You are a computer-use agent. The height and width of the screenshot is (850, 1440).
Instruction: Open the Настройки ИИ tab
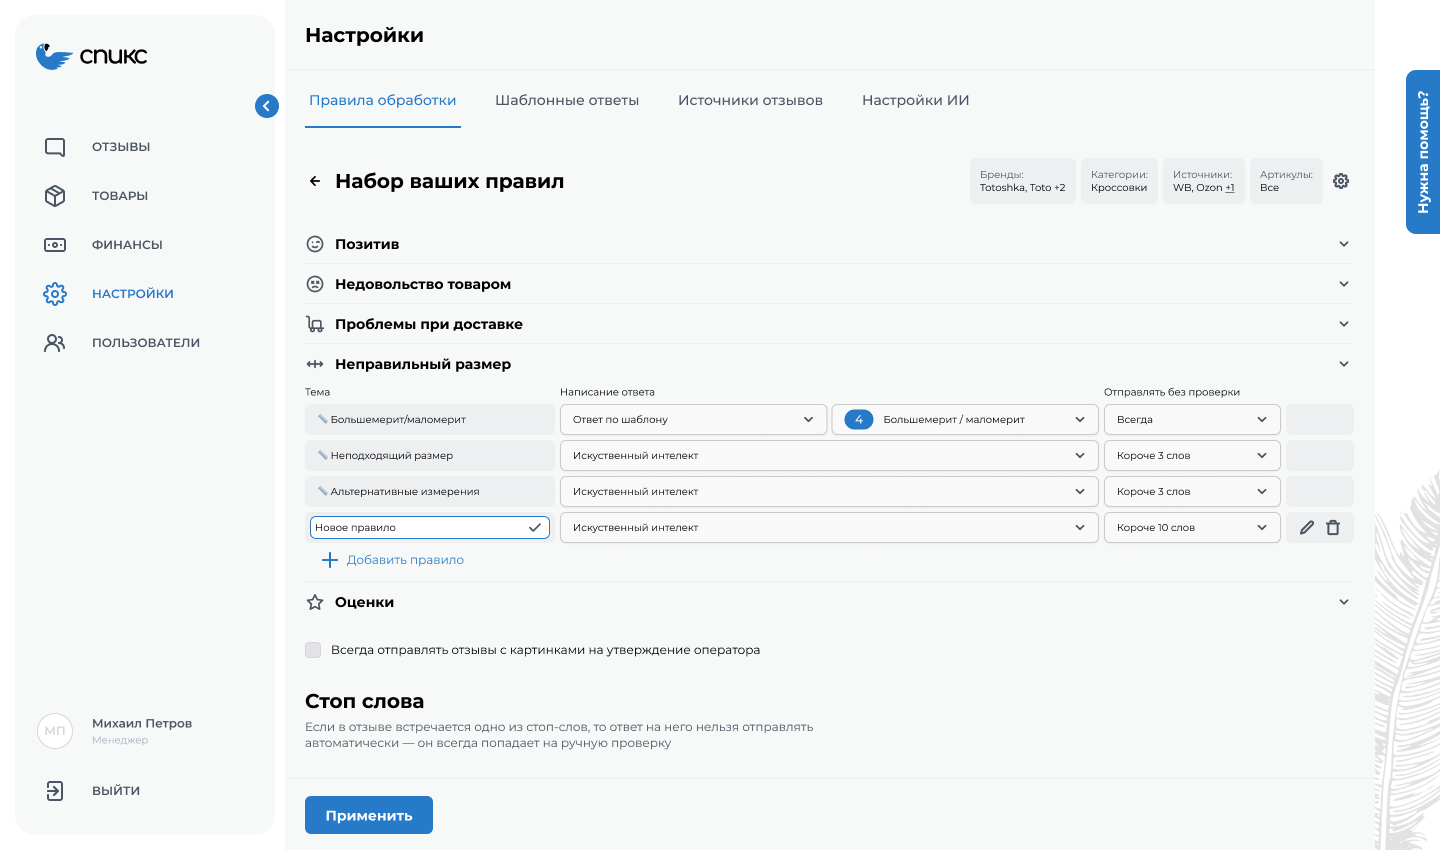click(914, 100)
